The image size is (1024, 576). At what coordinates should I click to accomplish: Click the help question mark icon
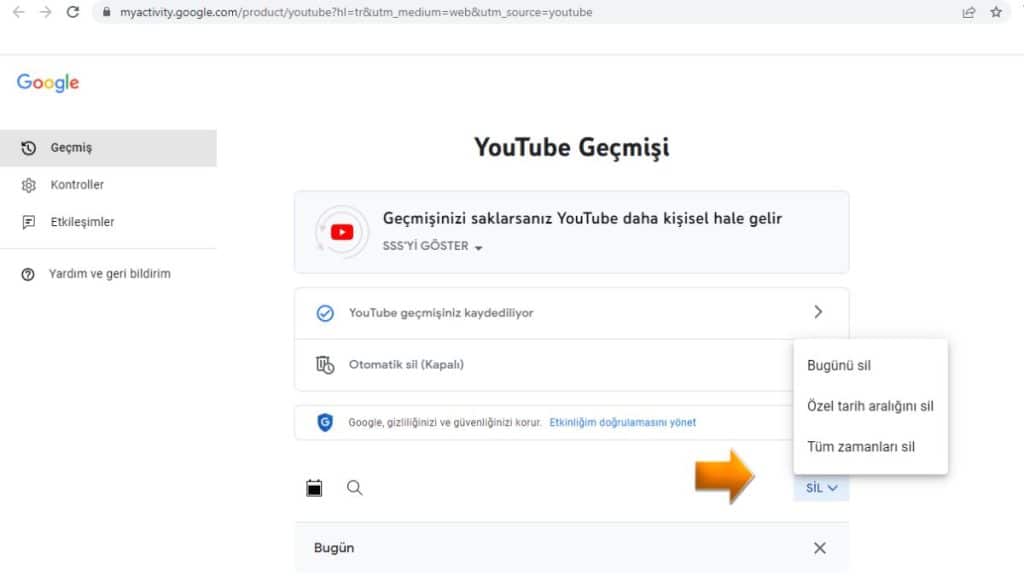pos(27,274)
